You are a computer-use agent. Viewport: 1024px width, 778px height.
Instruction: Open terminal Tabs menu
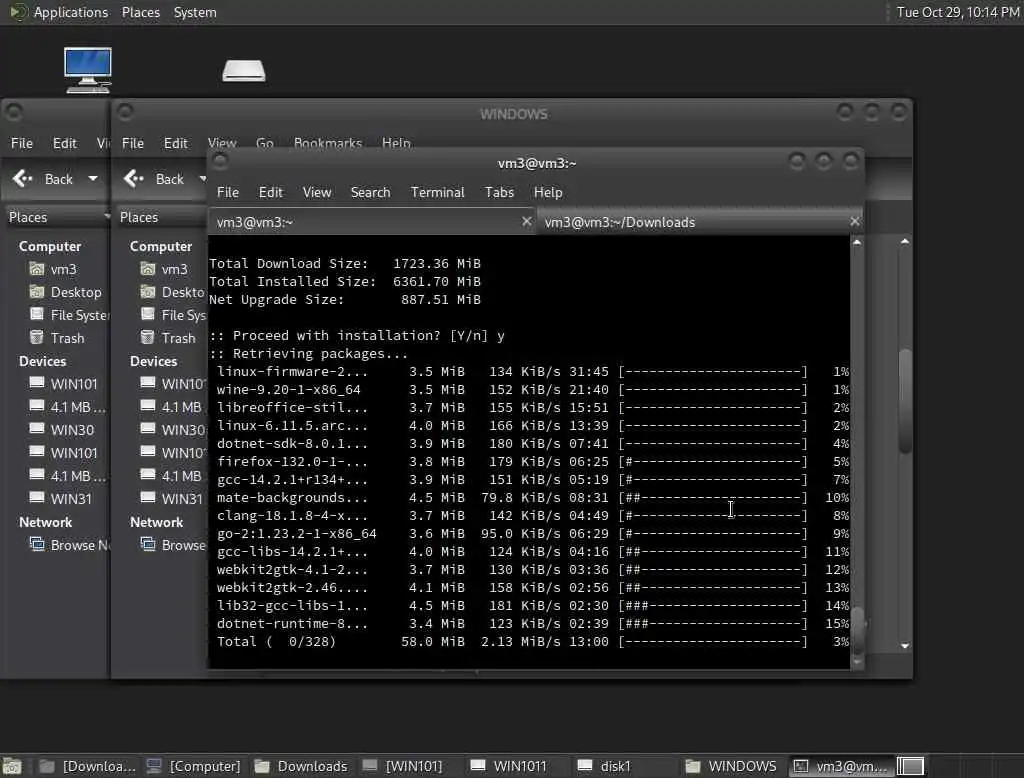coord(499,192)
